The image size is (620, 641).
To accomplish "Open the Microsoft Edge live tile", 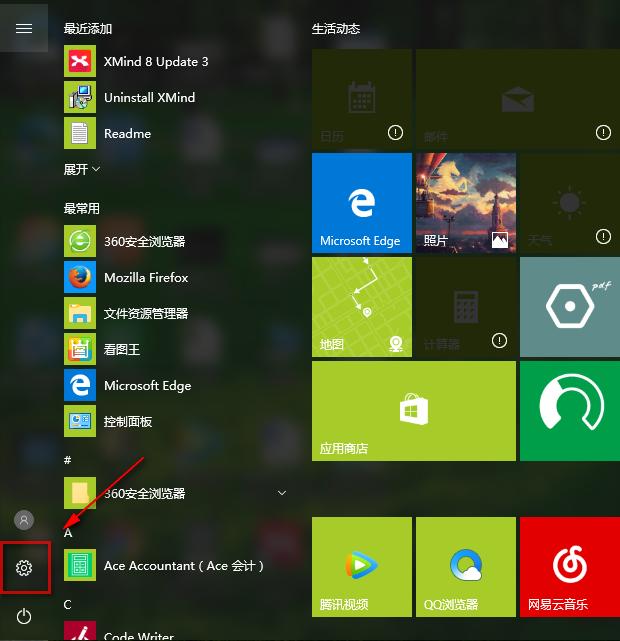I will 361,203.
